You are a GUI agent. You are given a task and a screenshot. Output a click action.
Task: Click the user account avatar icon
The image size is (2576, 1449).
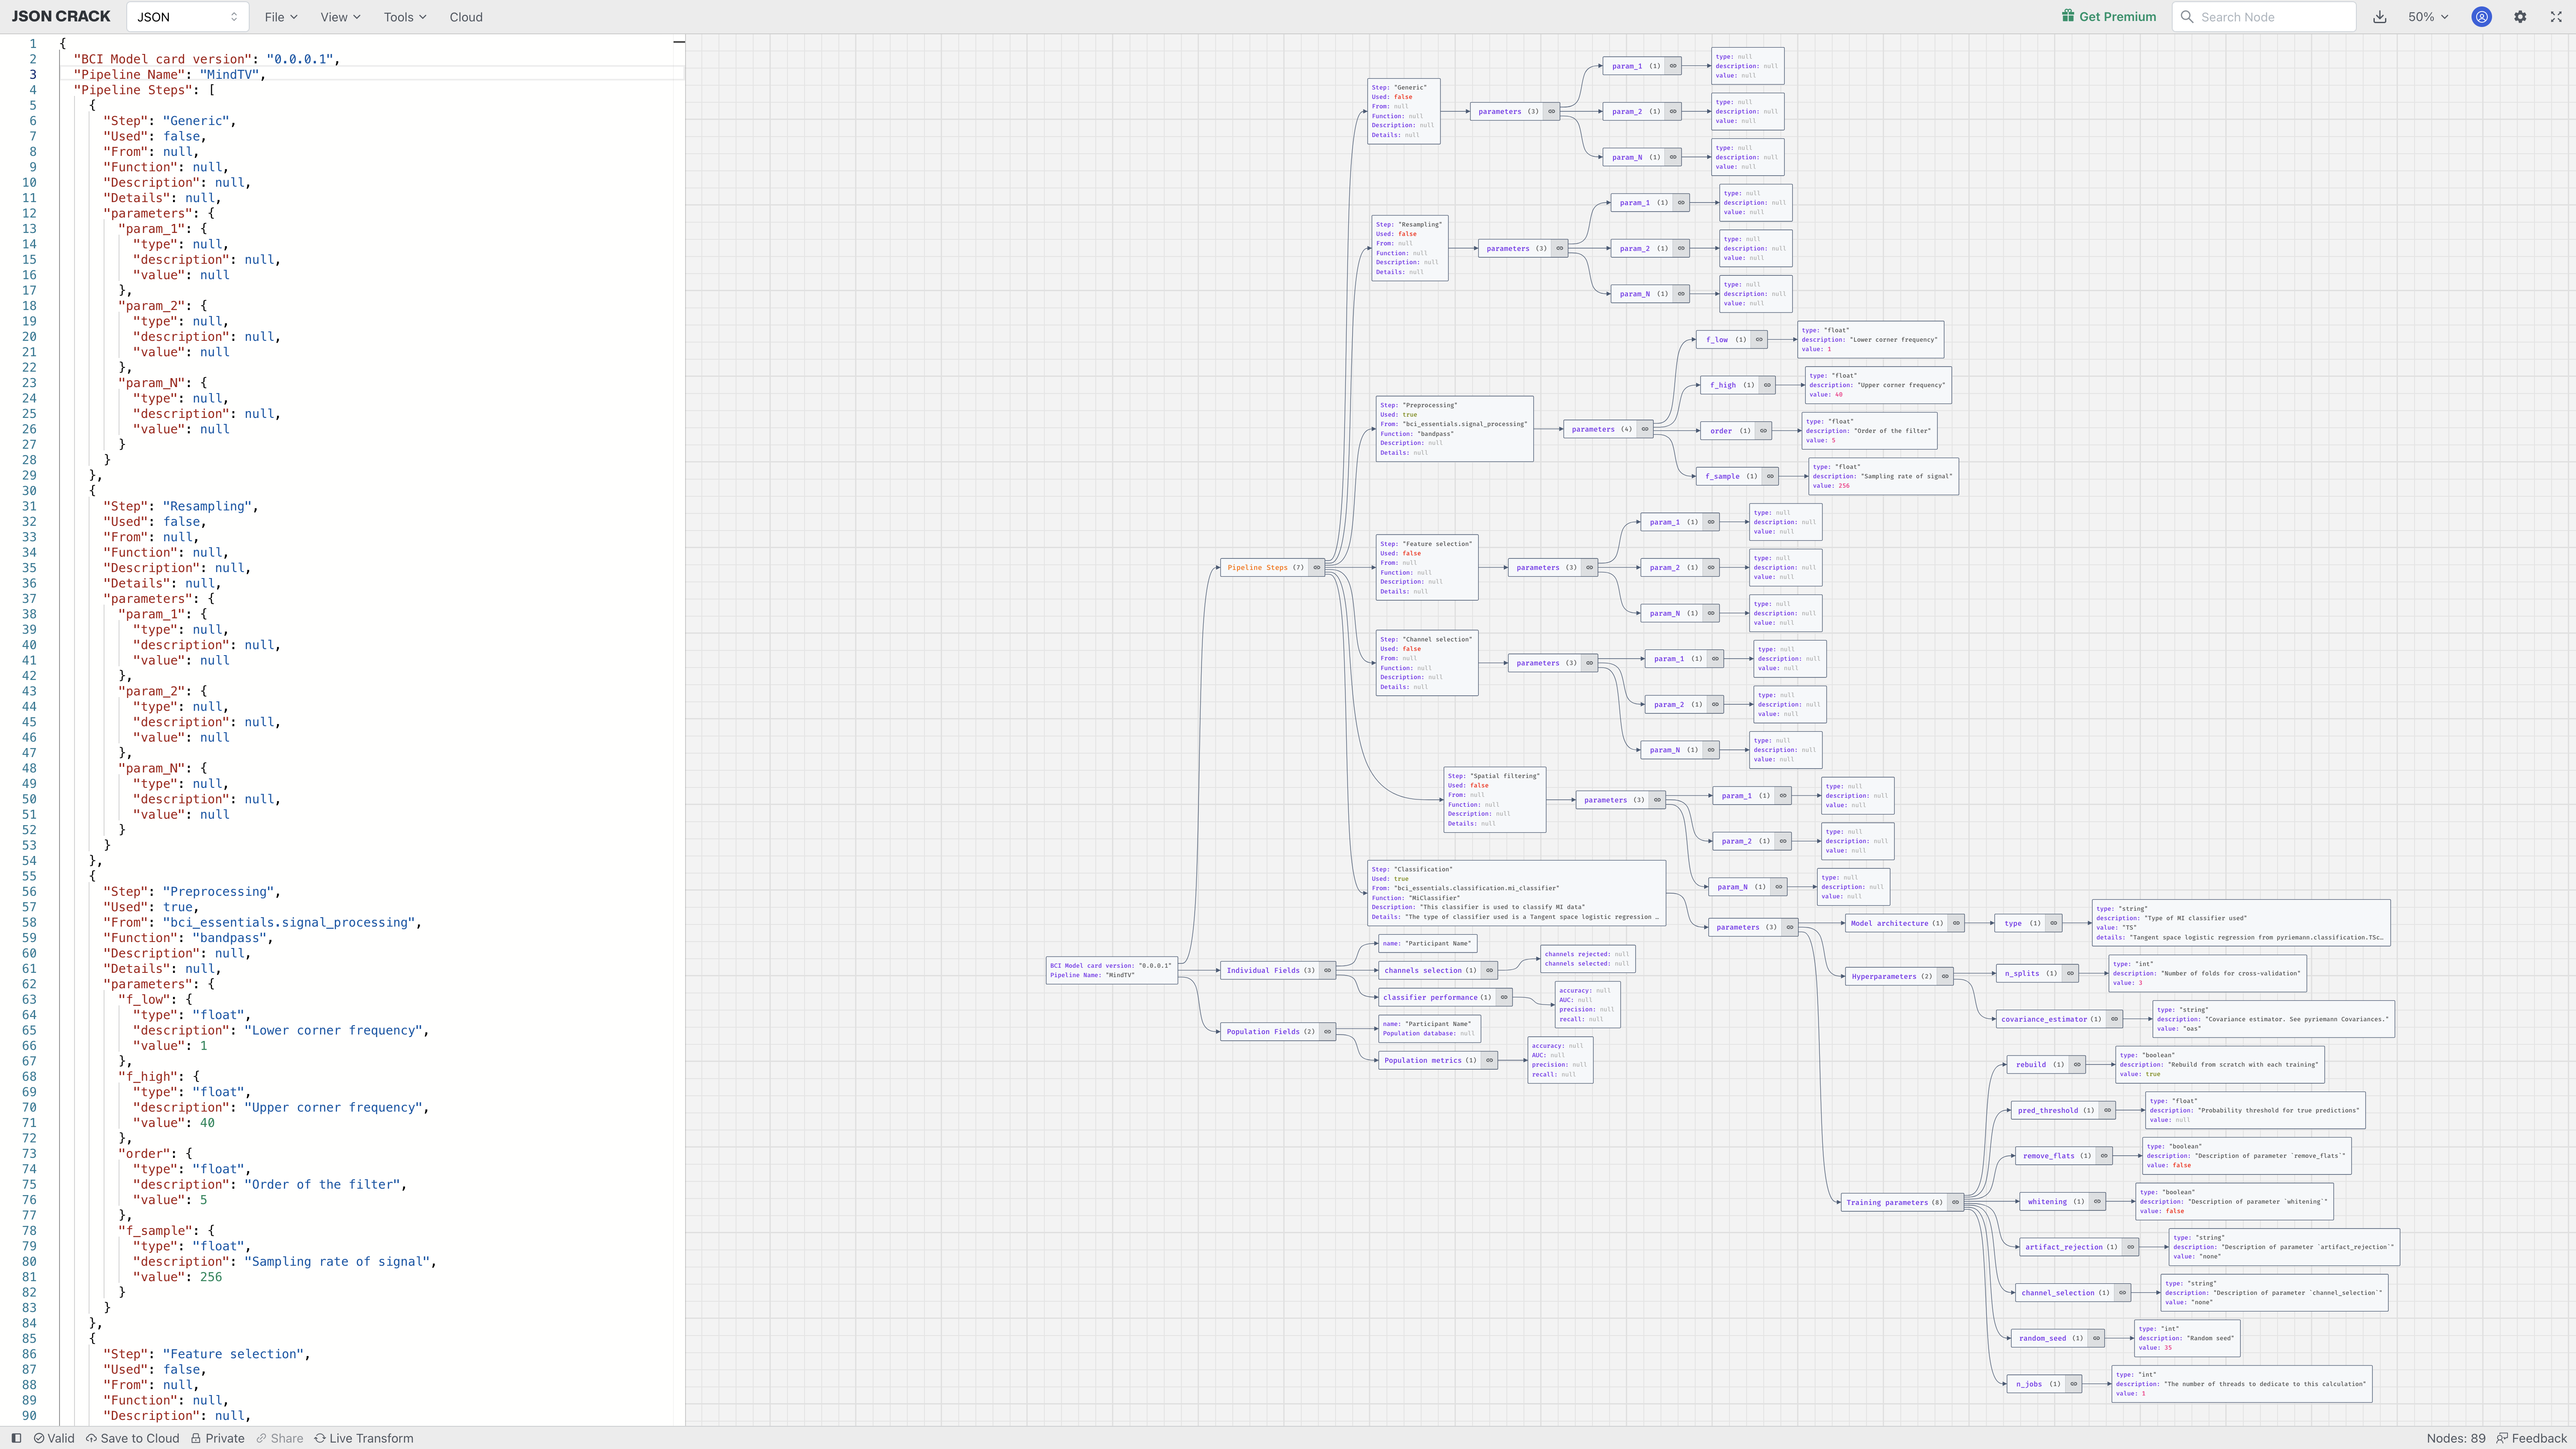pyautogui.click(x=2481, y=17)
